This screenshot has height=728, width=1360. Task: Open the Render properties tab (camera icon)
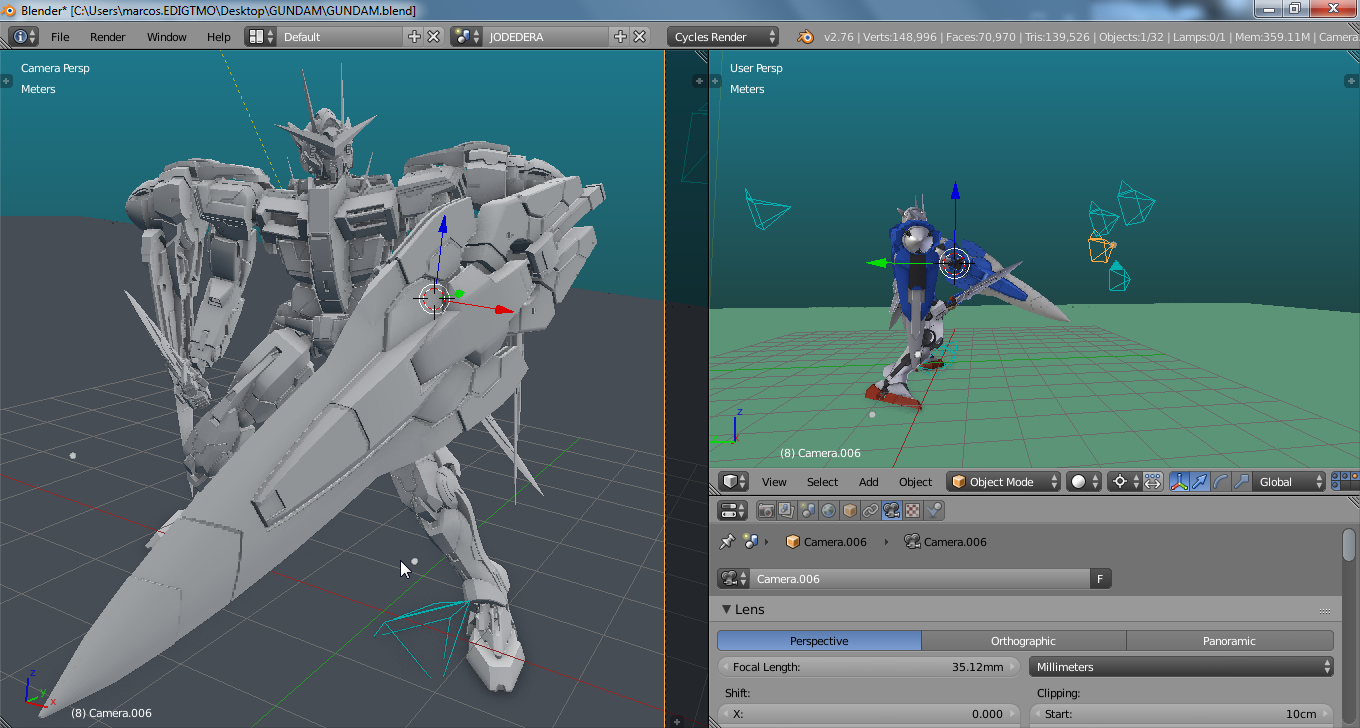click(x=767, y=511)
